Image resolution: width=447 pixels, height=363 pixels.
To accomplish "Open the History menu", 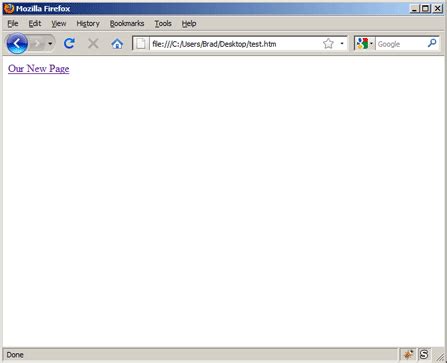I will pyautogui.click(x=88, y=24).
